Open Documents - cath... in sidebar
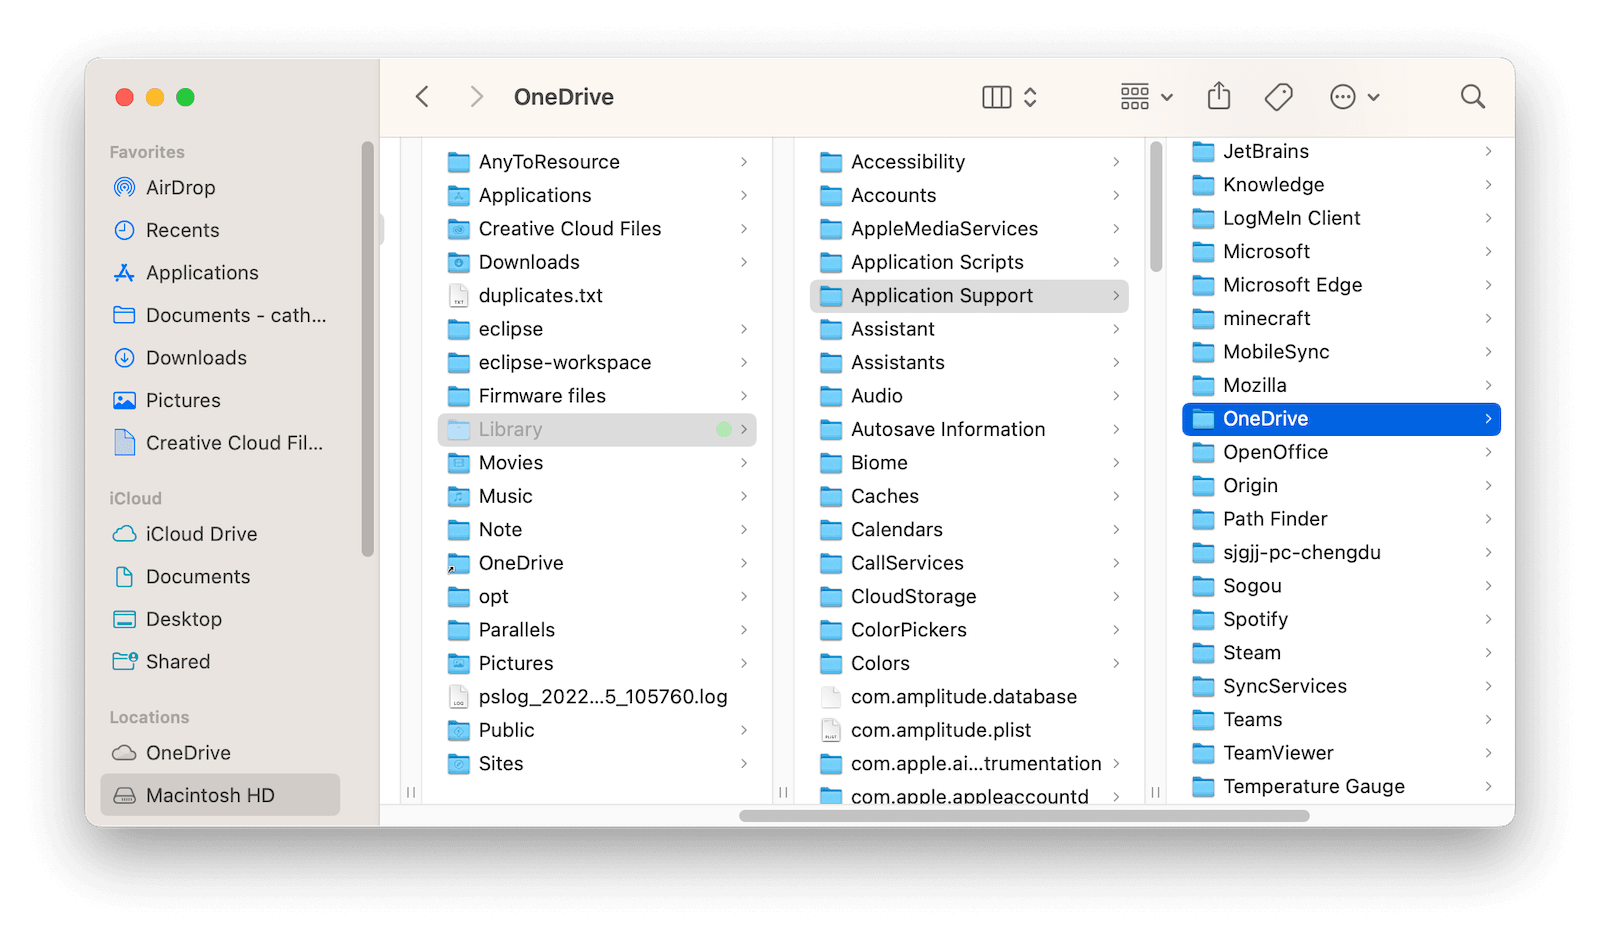The height and width of the screenshot is (939, 1600). click(220, 315)
